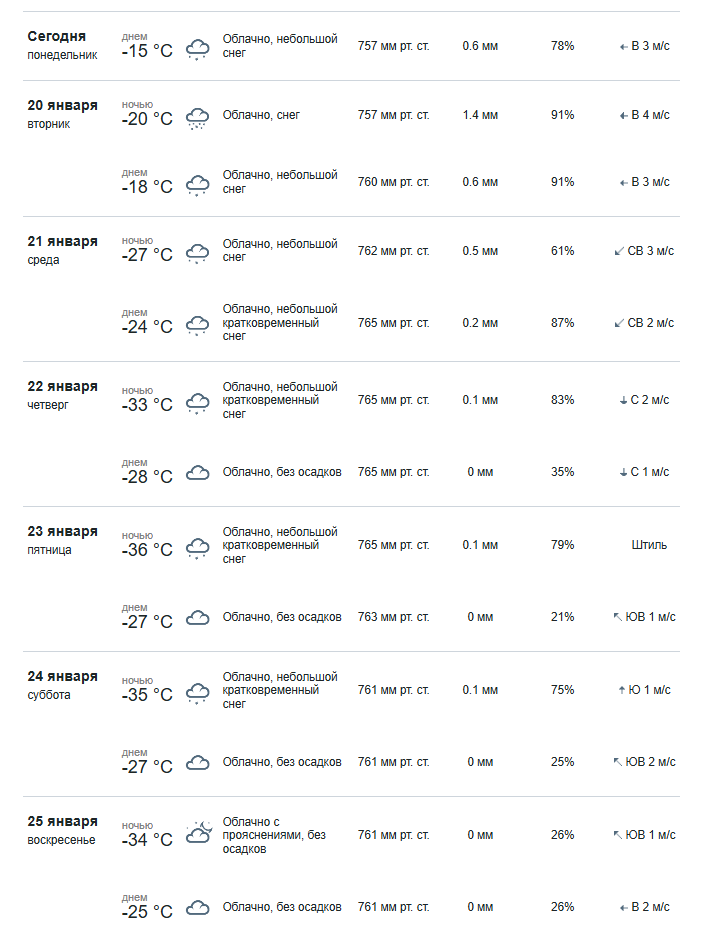Viewport: 710px width, 930px height.
Task: Click the east wind arrow for today
Action: [623, 46]
